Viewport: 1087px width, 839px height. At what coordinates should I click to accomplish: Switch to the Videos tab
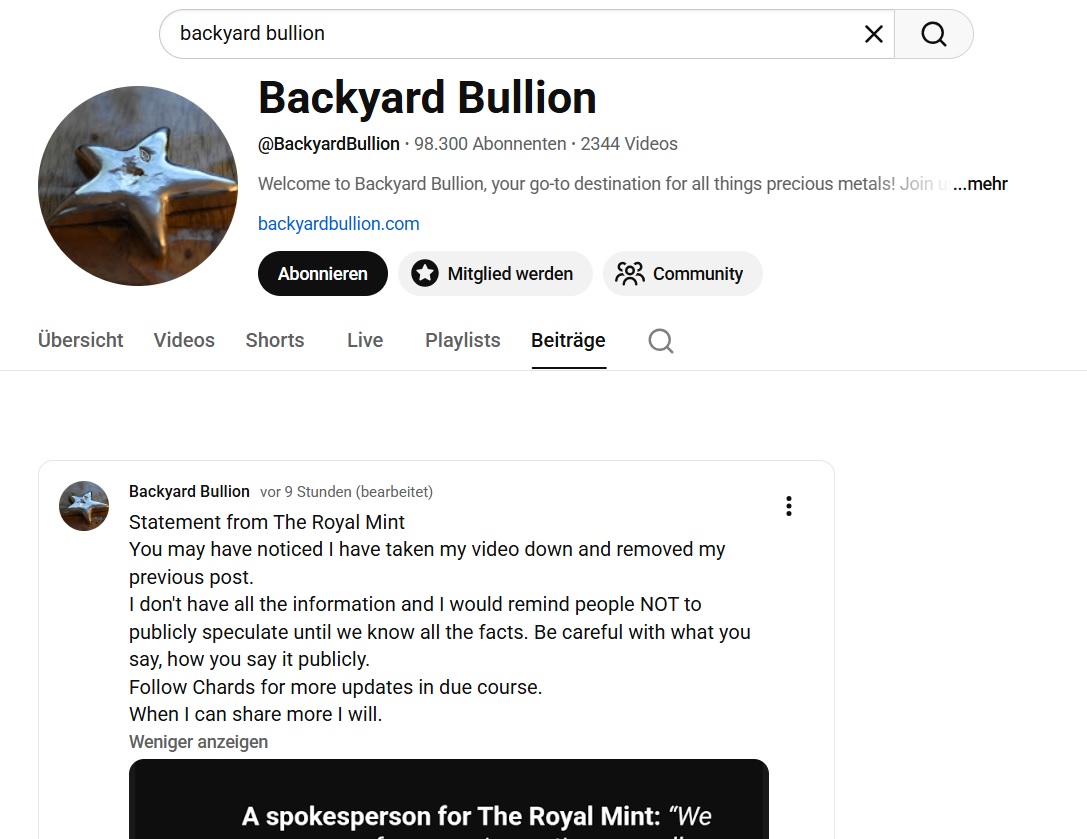pos(184,340)
